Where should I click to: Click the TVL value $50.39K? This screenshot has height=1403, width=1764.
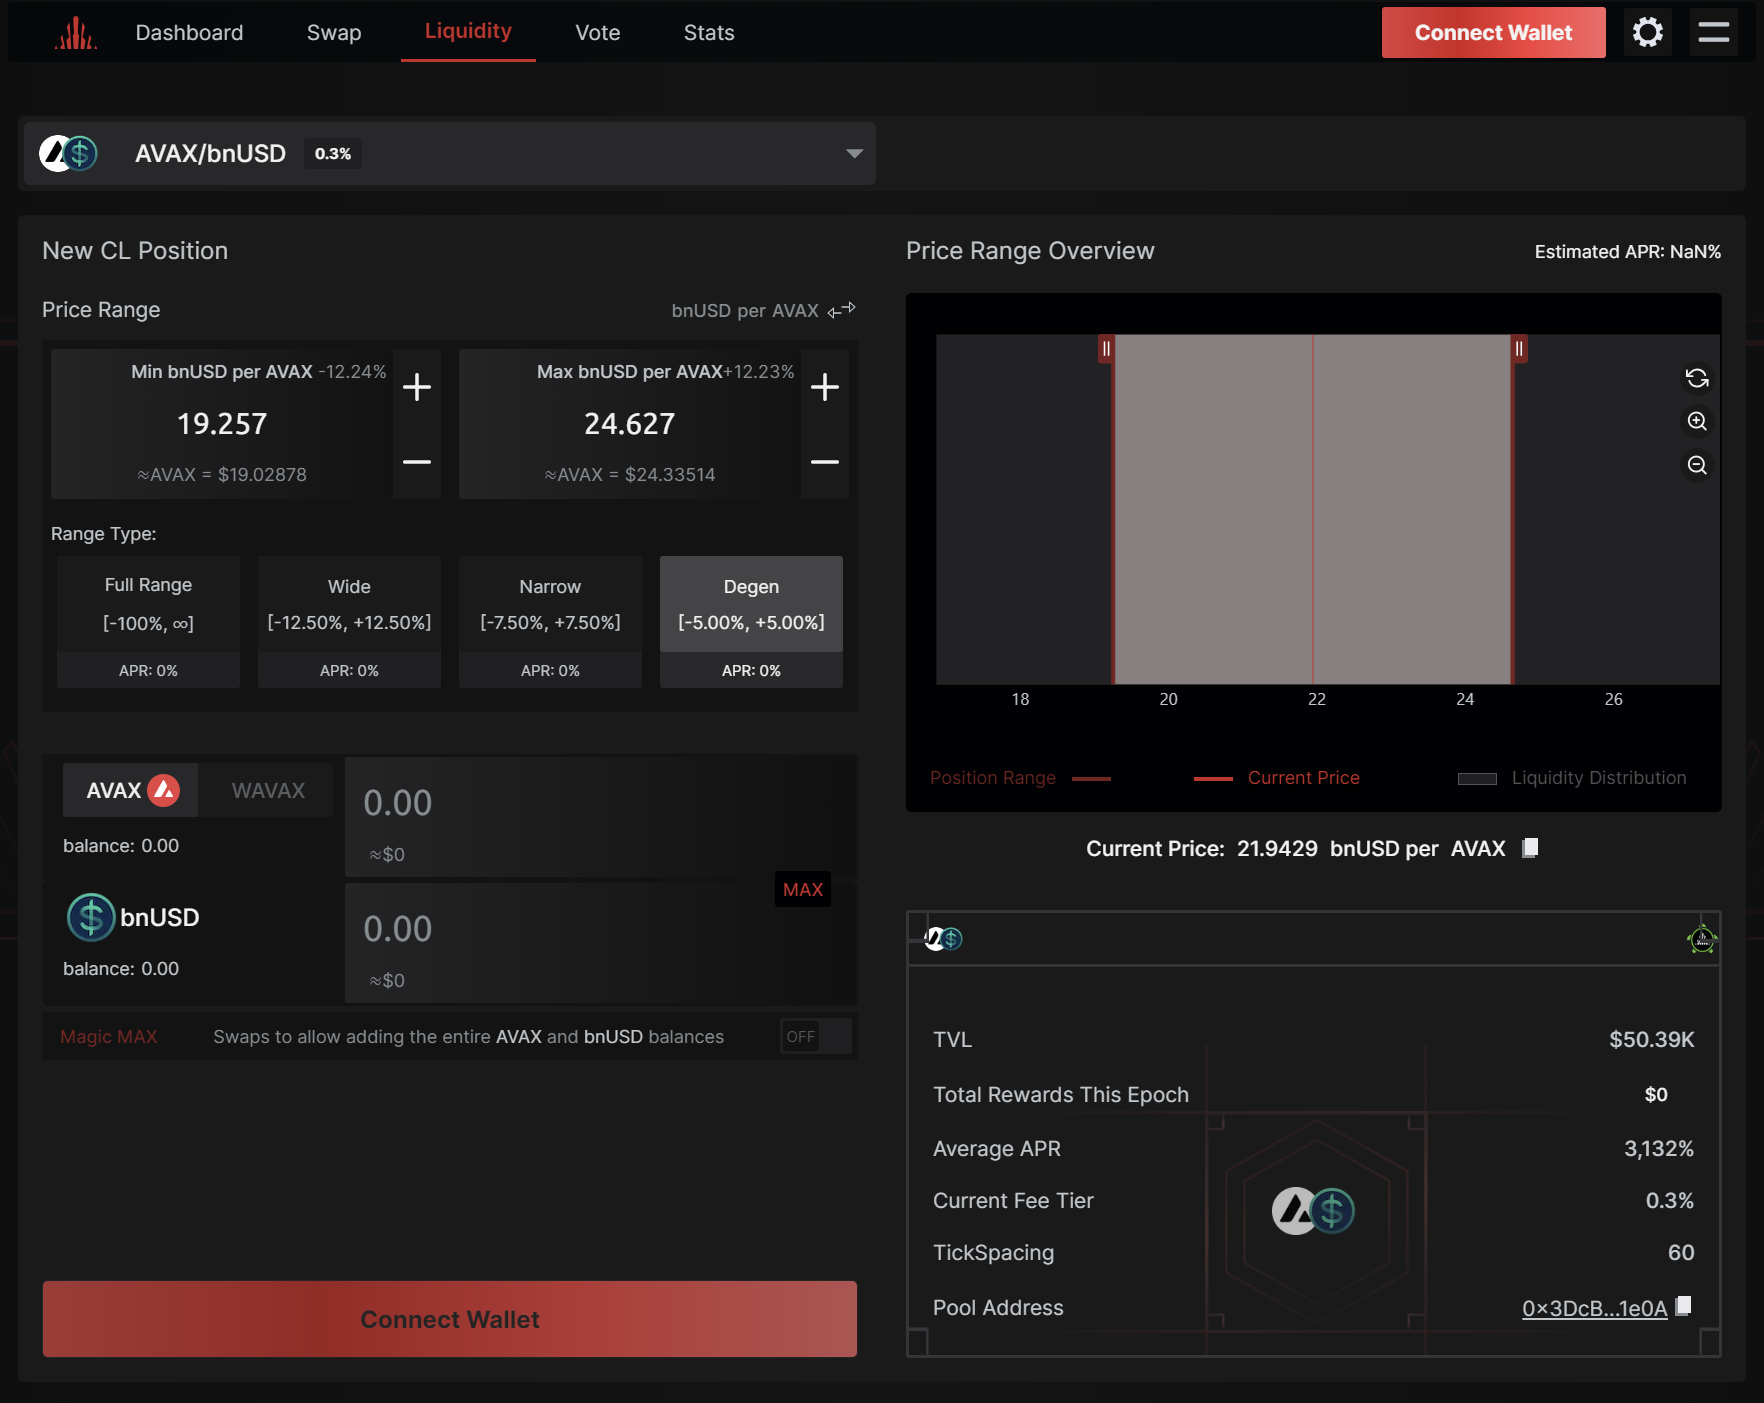pyautogui.click(x=1652, y=1039)
